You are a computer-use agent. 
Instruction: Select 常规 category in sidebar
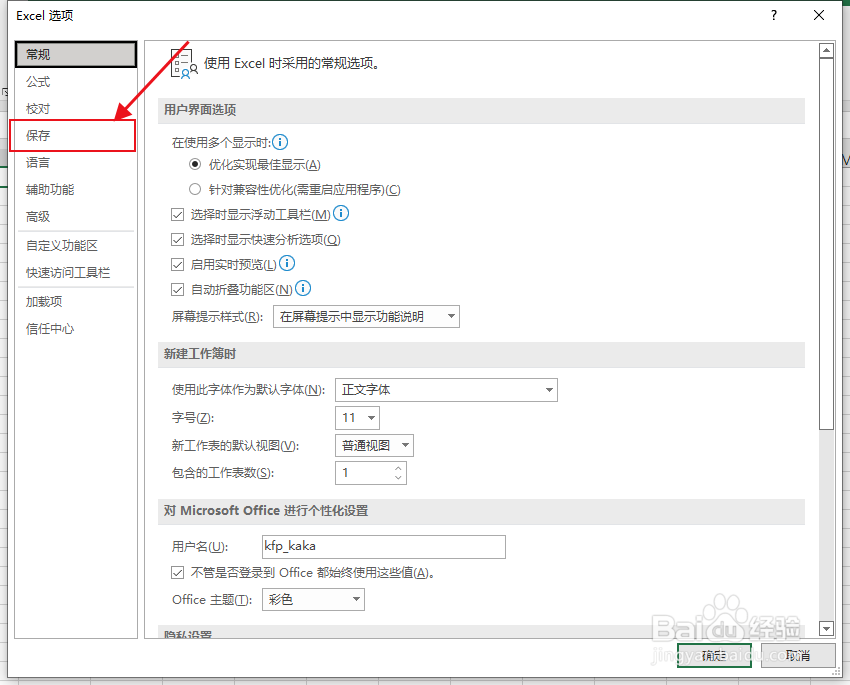(x=76, y=54)
